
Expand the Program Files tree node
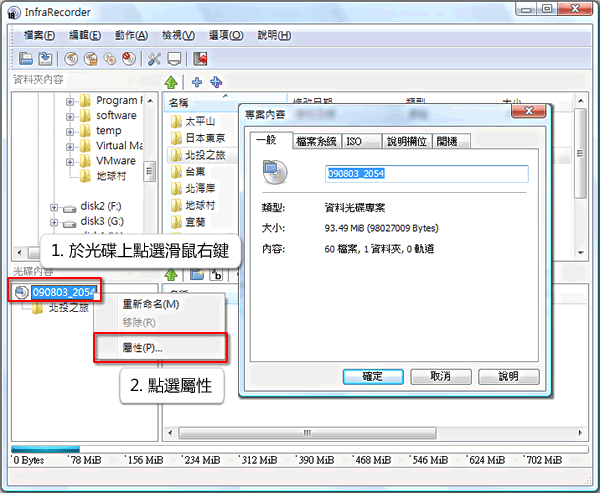pos(70,101)
